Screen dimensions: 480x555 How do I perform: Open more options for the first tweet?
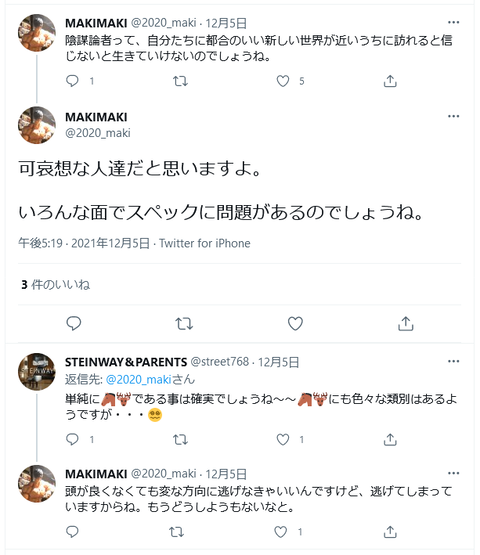point(453,22)
